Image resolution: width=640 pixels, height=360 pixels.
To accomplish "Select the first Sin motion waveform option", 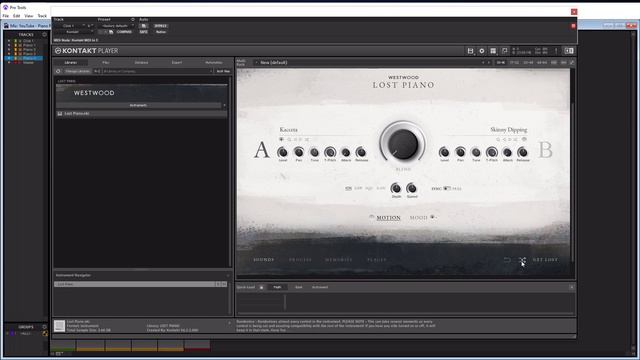I will [348, 188].
